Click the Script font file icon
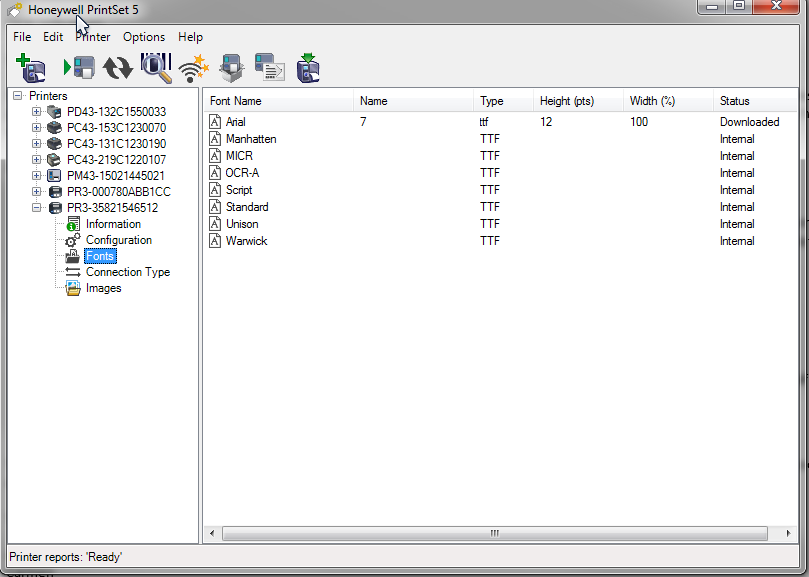809x577 pixels. click(x=215, y=190)
